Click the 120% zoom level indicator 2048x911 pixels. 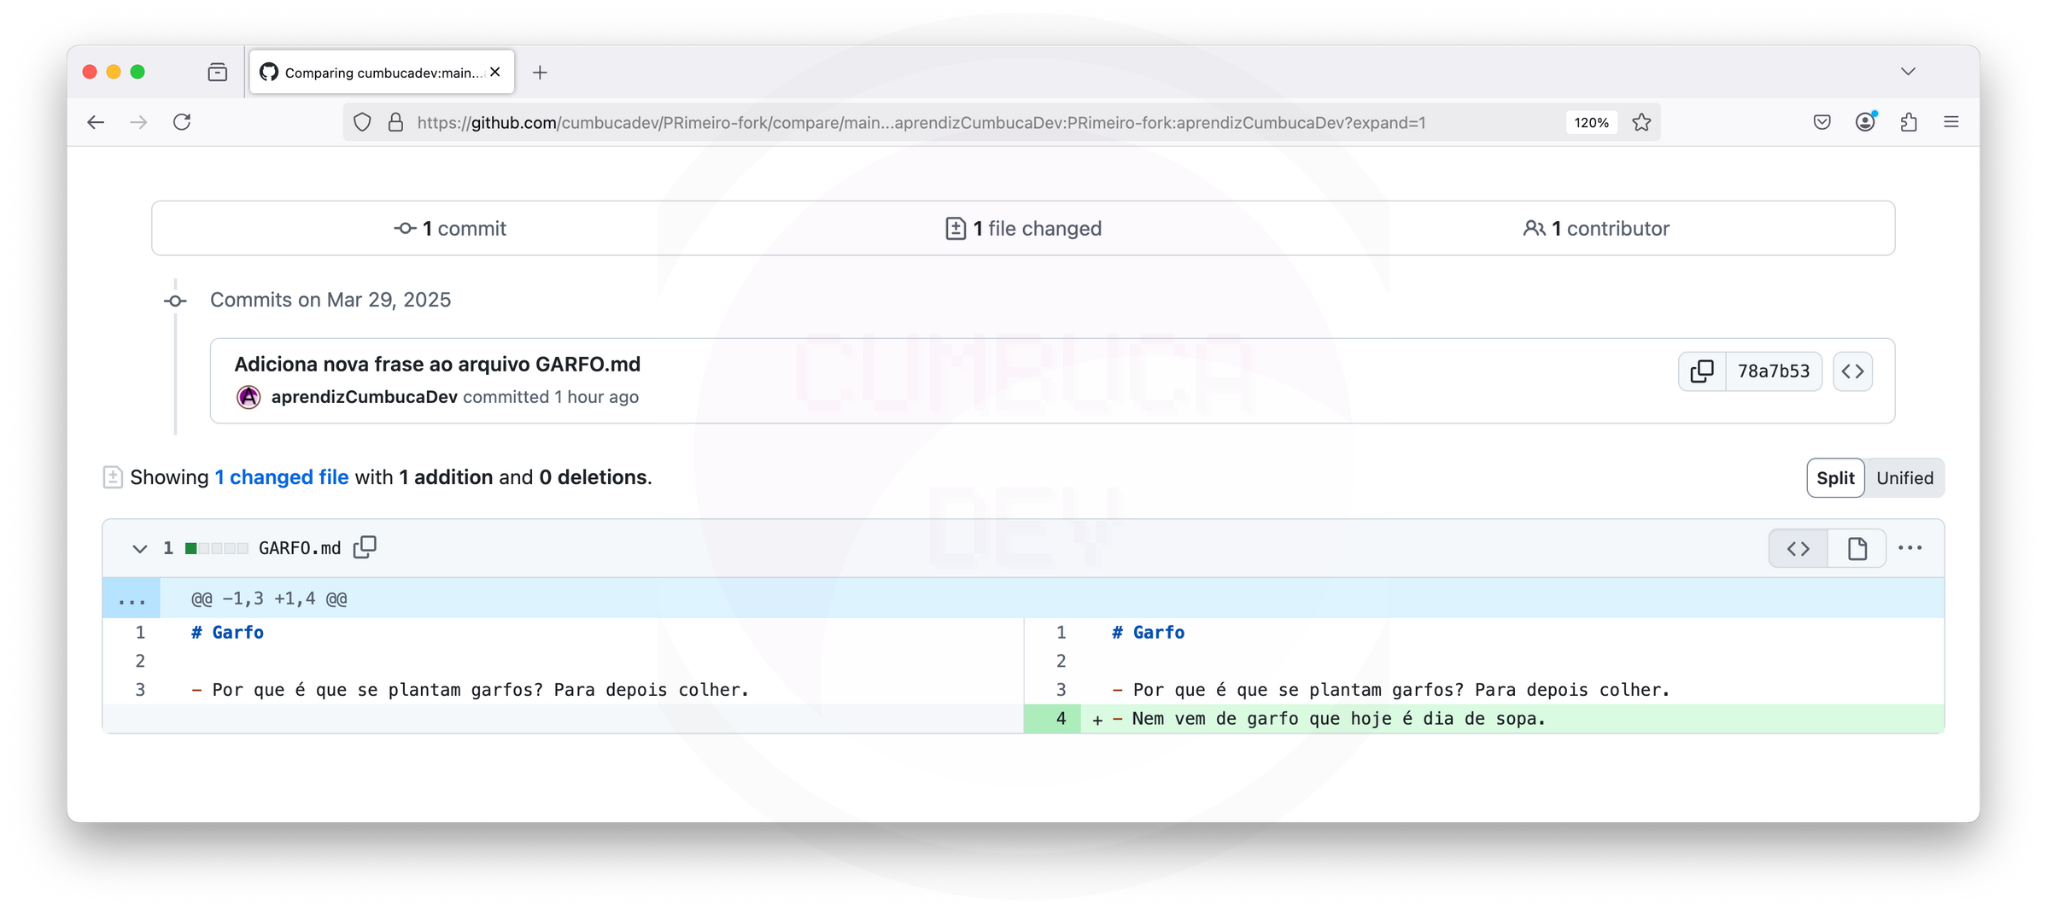[x=1590, y=122]
